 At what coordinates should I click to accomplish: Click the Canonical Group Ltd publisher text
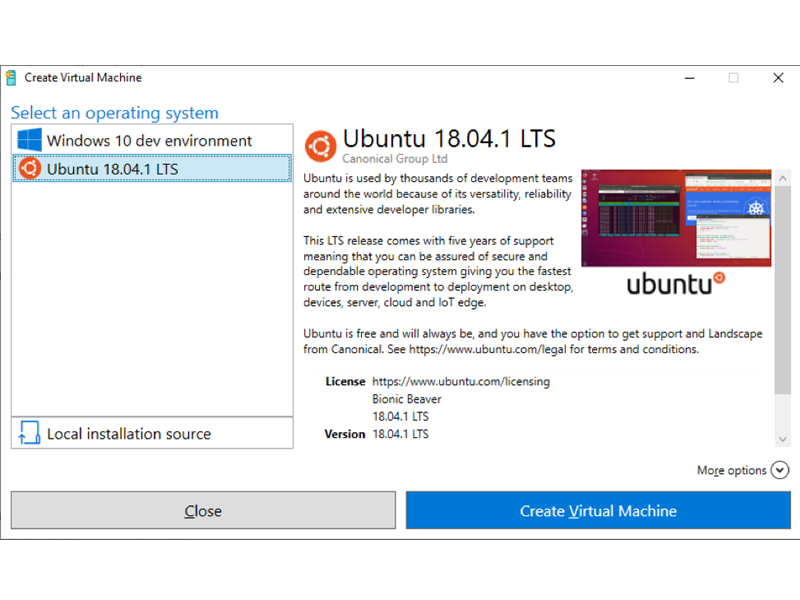[x=395, y=159]
